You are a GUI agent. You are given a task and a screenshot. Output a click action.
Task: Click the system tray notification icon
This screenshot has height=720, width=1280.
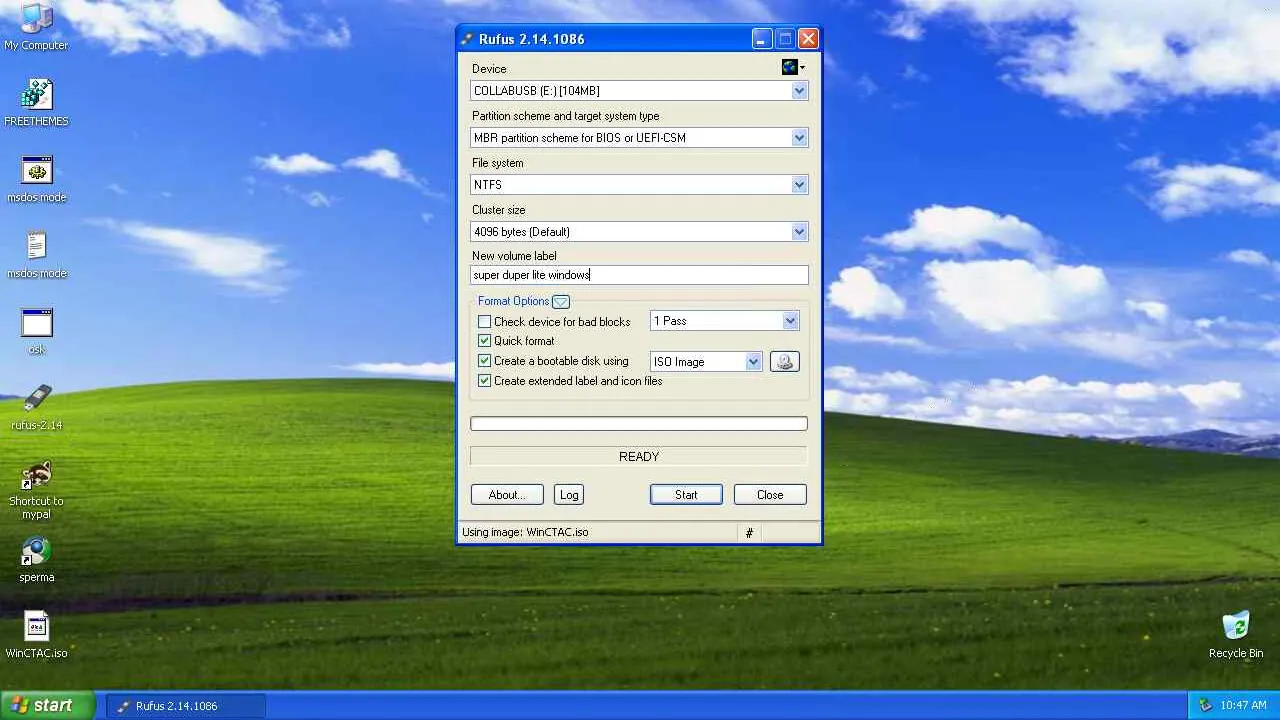coord(1205,705)
